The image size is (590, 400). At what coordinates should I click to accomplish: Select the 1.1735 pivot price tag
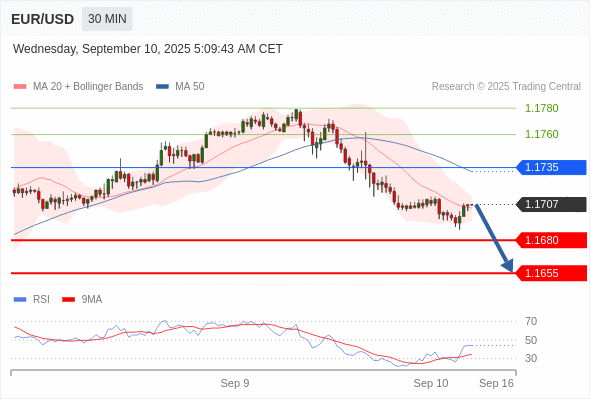click(x=551, y=167)
